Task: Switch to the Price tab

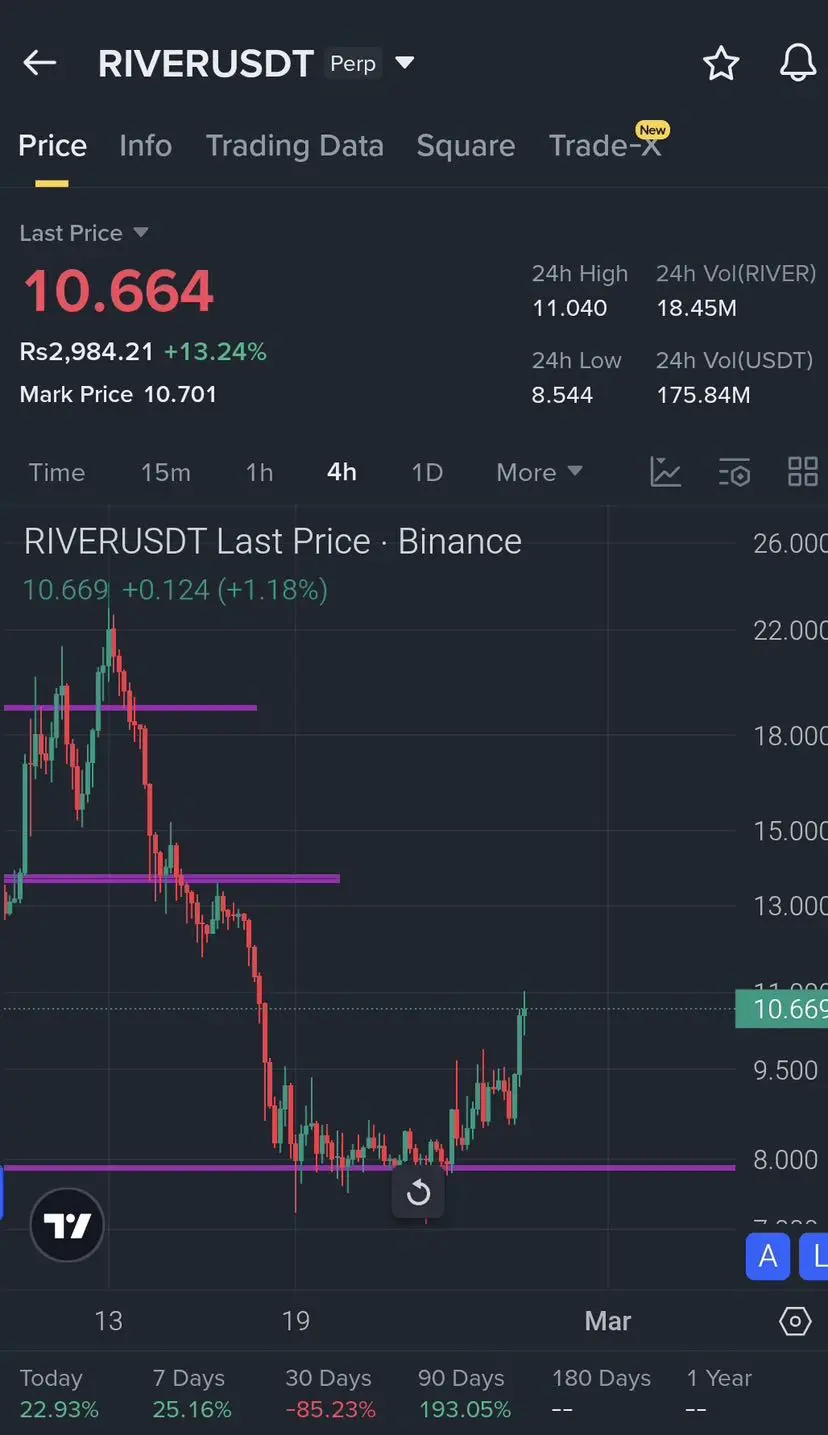Action: point(52,146)
